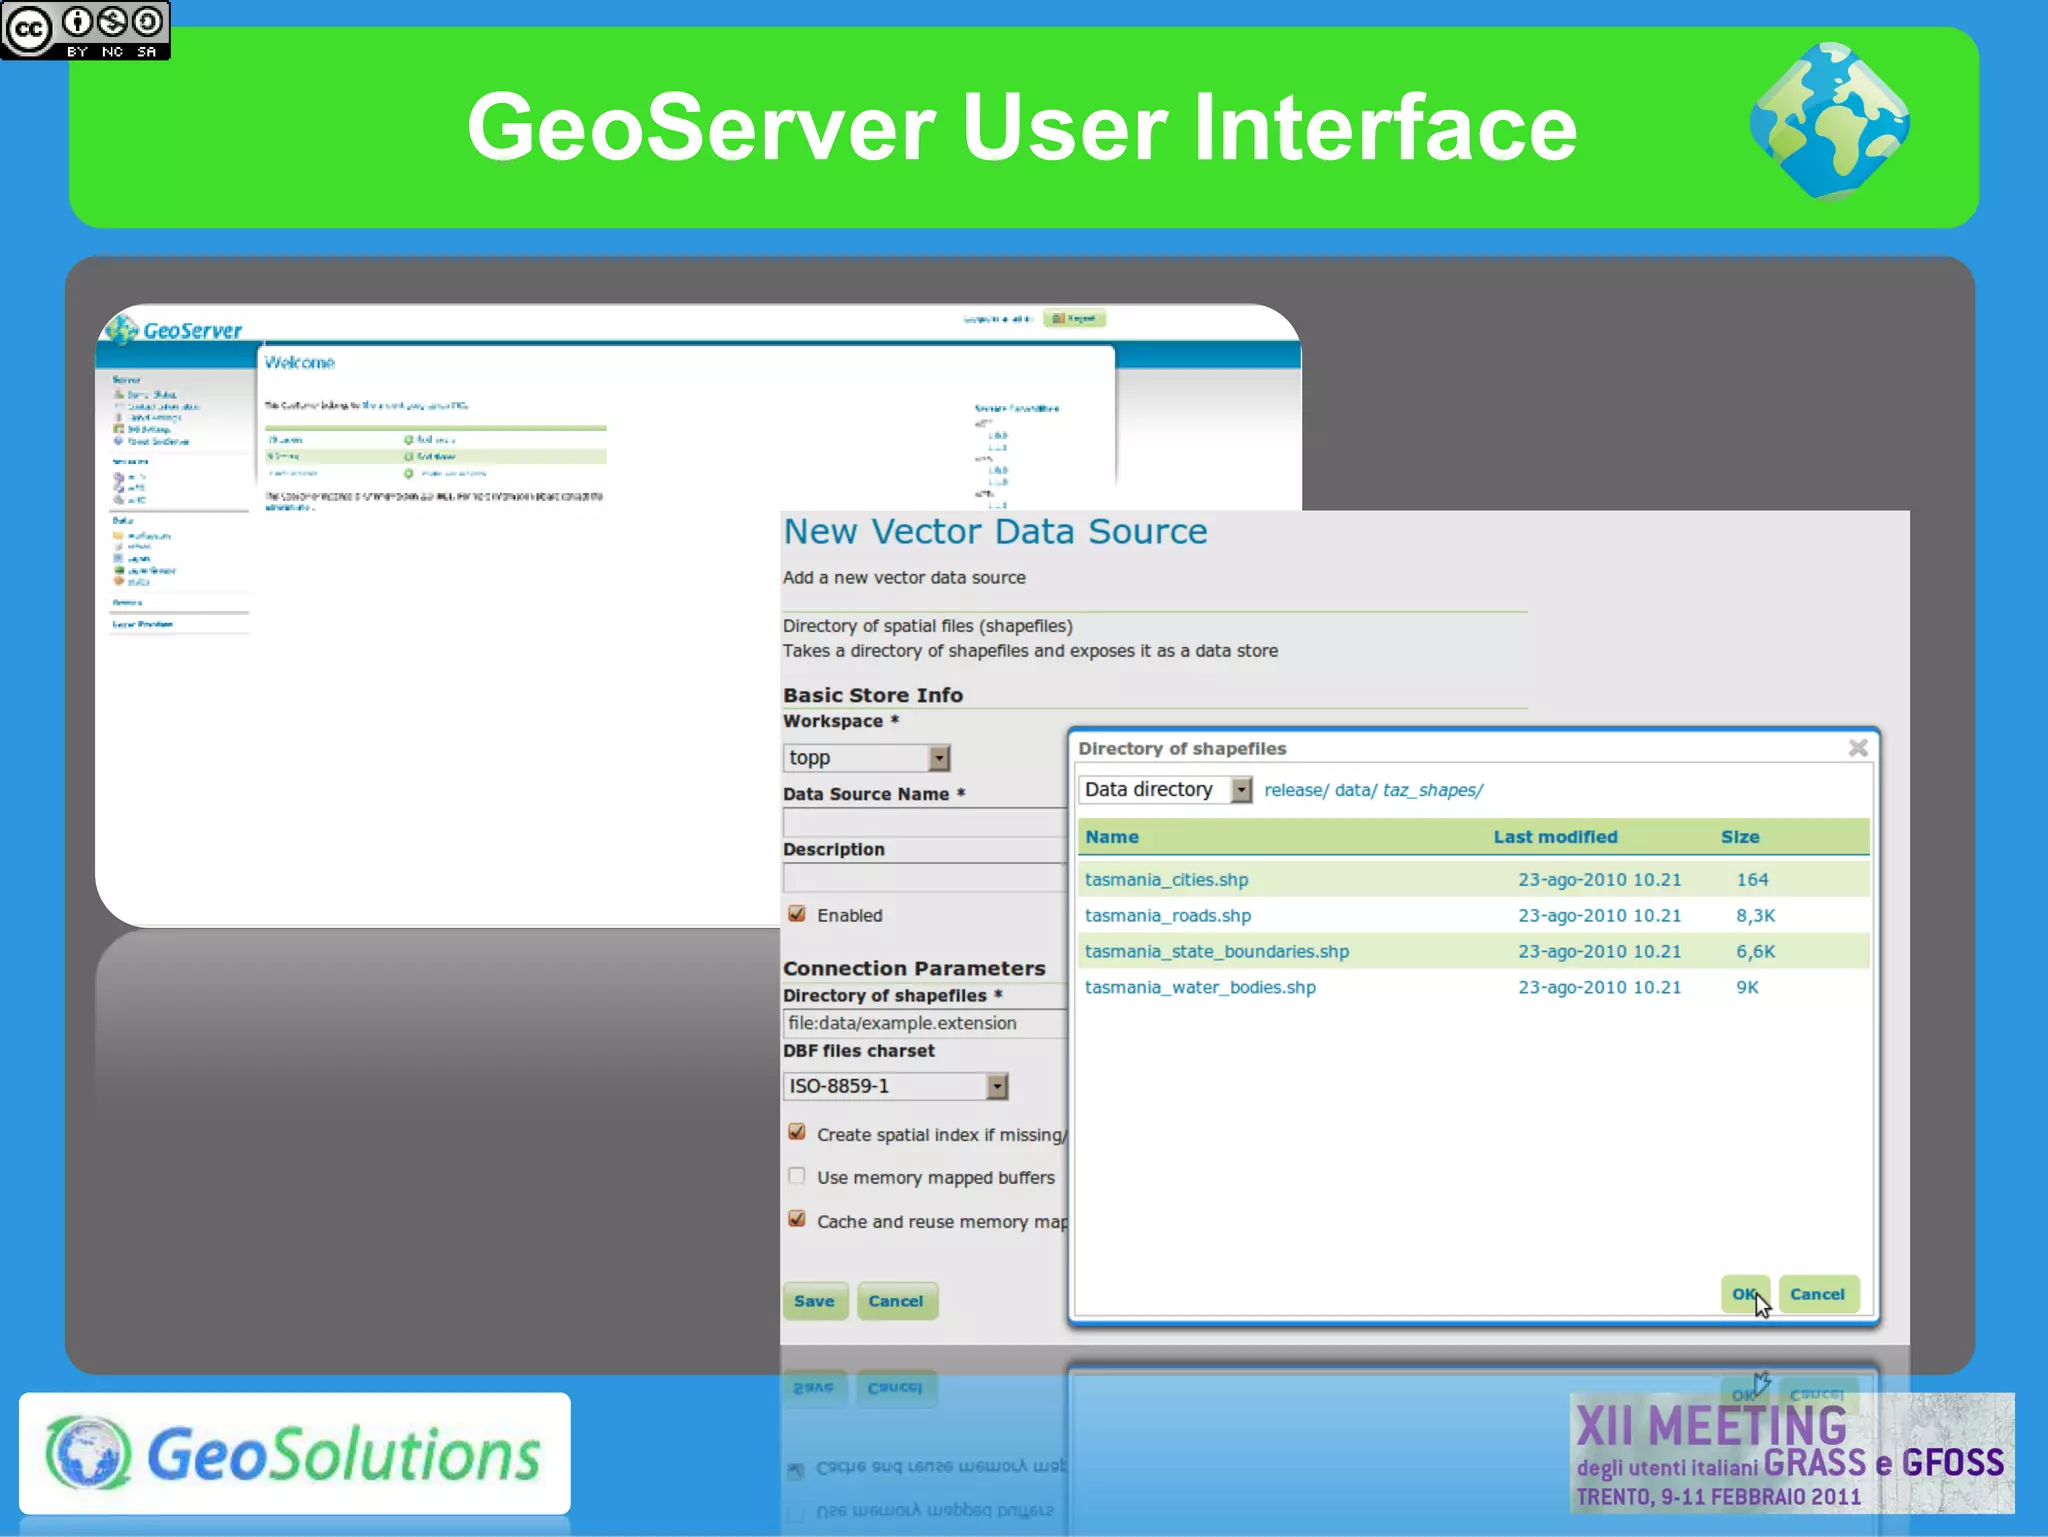Screen dimensions: 2048x1537
Task: Open the Workspace dropdown showing topp
Action: pyautogui.click(x=866, y=758)
